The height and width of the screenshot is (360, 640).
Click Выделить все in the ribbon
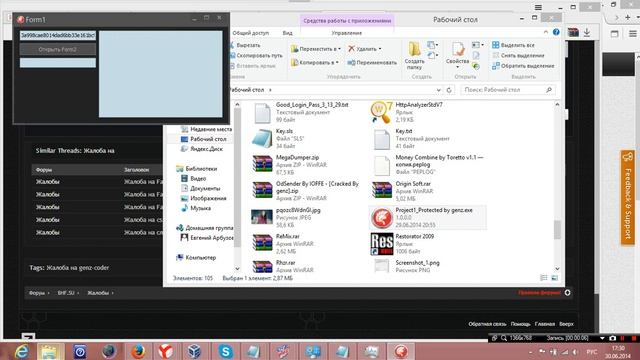point(513,45)
